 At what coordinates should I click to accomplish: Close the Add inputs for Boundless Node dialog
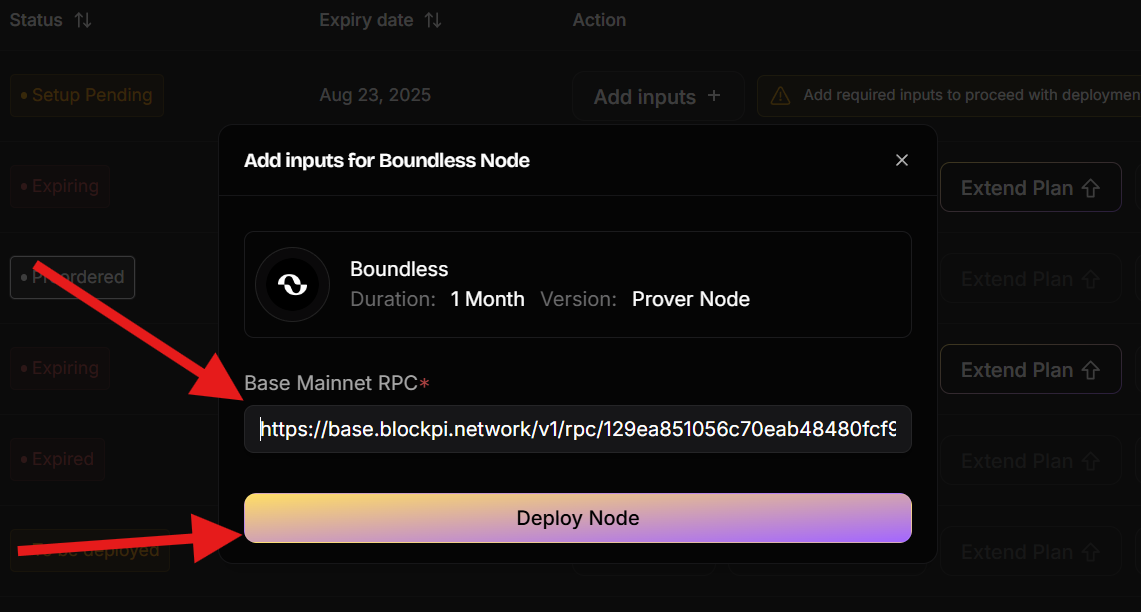902,160
